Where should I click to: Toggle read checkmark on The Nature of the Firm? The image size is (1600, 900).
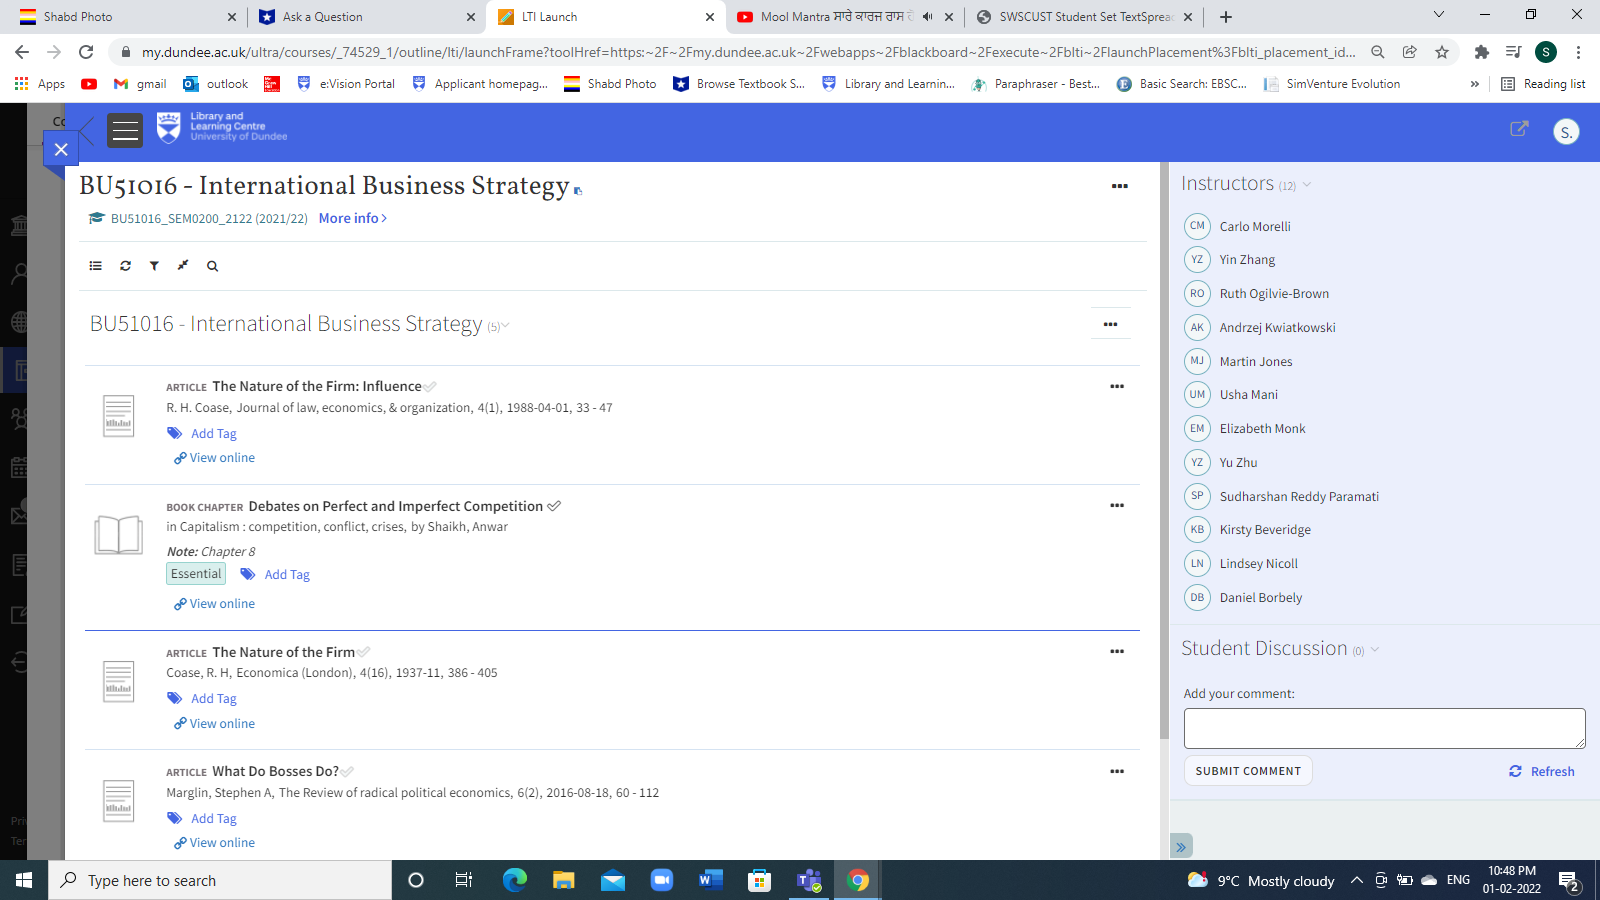[x=363, y=652]
